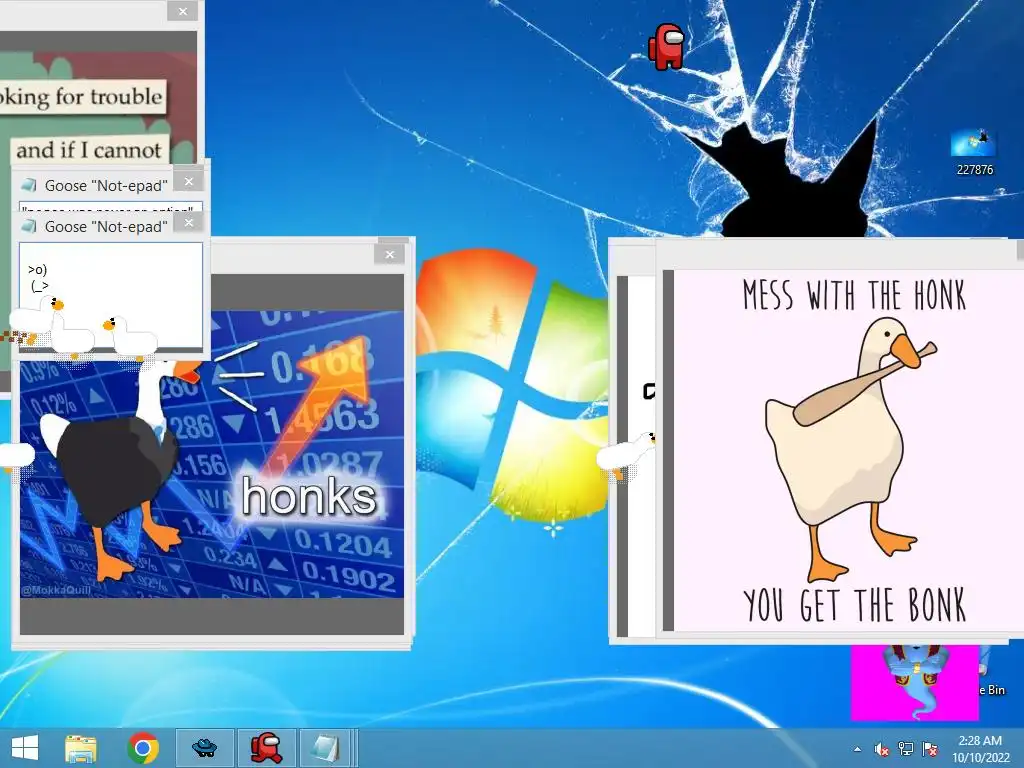Open File Explorer from the taskbar
This screenshot has width=1024, height=768.
coord(81,748)
